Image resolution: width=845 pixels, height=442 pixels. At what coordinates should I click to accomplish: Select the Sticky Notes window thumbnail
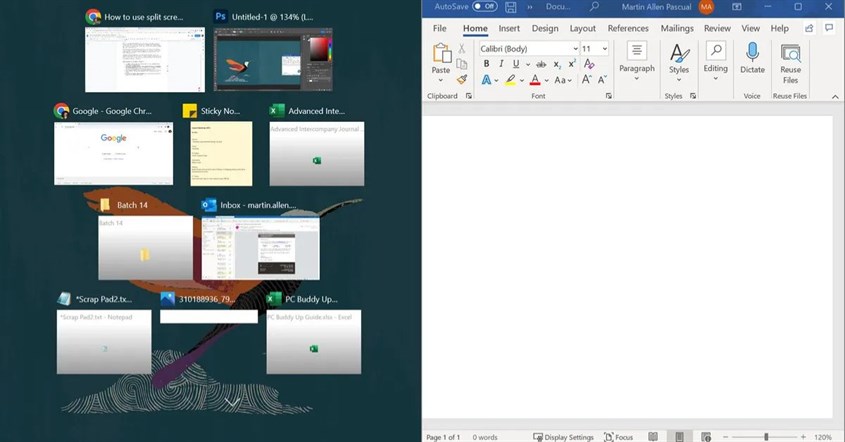coord(221,153)
